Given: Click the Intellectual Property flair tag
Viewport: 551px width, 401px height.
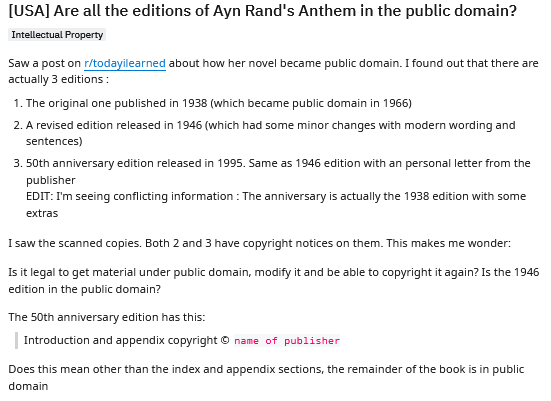Looking at the screenshot, I should click(57, 35).
